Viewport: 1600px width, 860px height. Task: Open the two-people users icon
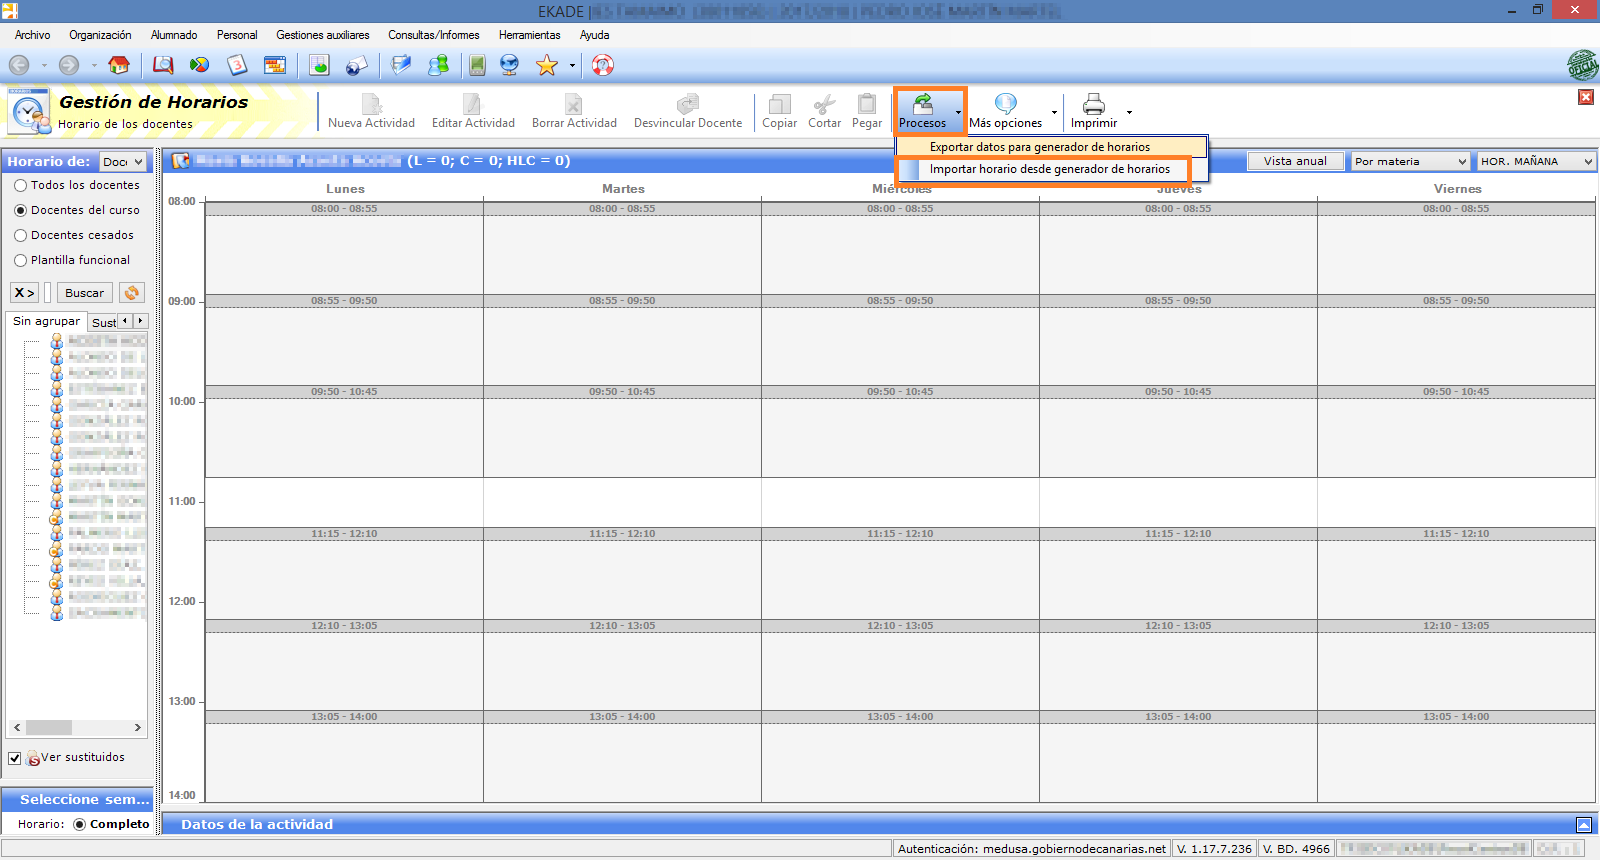tap(438, 65)
